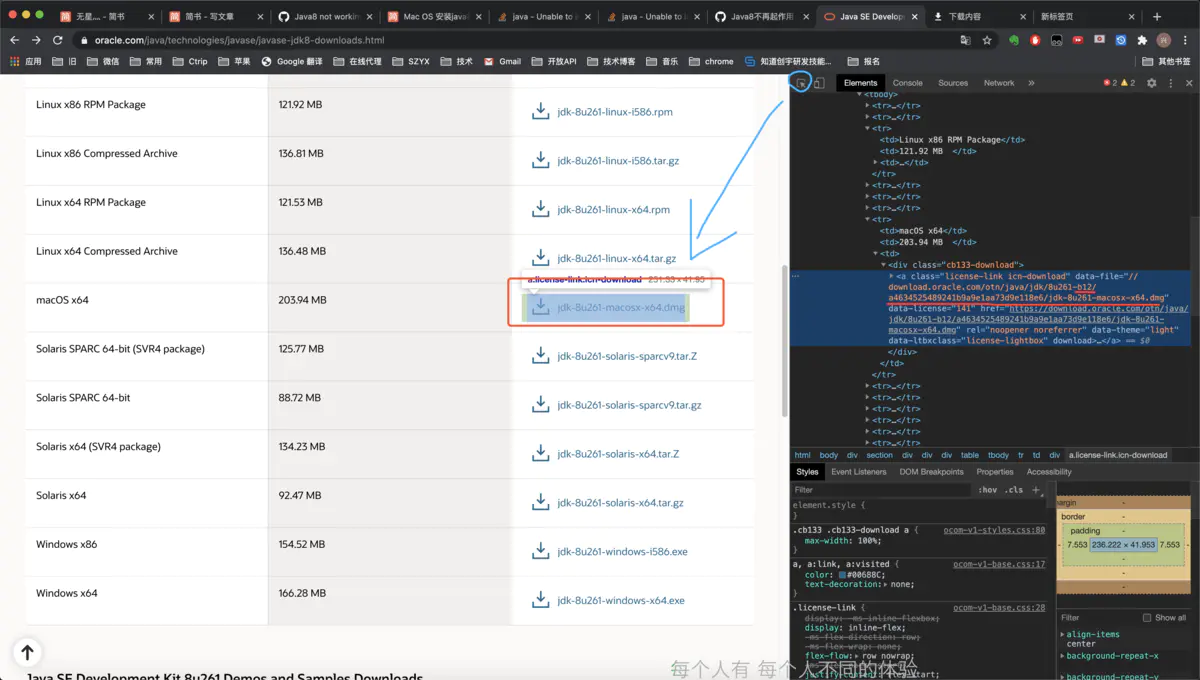This screenshot has height=680, width=1200.
Task: Click the #00688C color swatch
Action: click(x=842, y=575)
